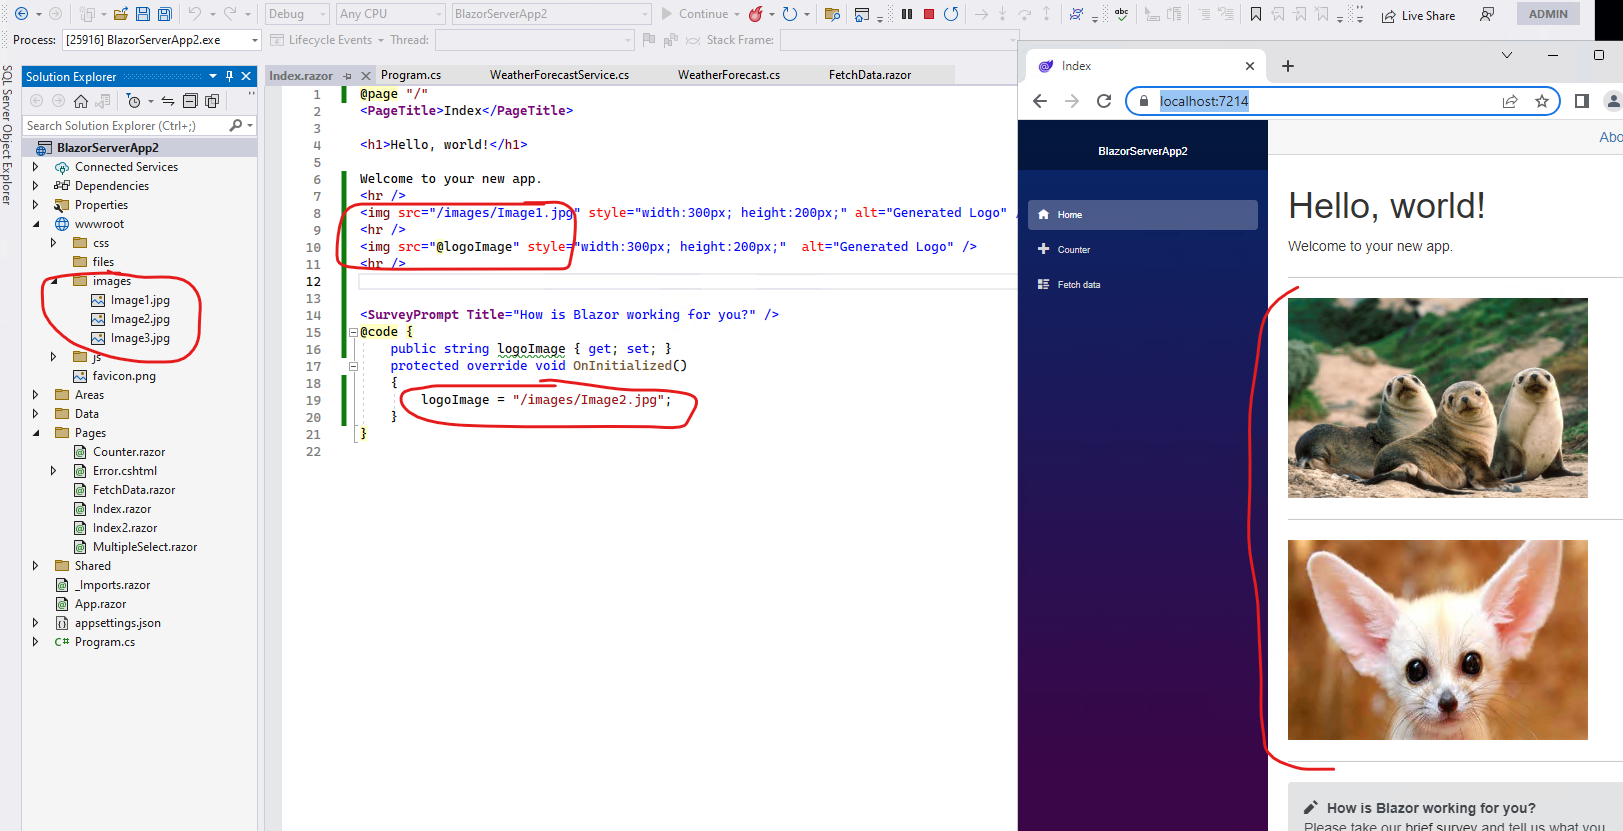Viewport: 1623px width, 831px height.
Task: Open a file with the Open File icon
Action: (x=120, y=14)
